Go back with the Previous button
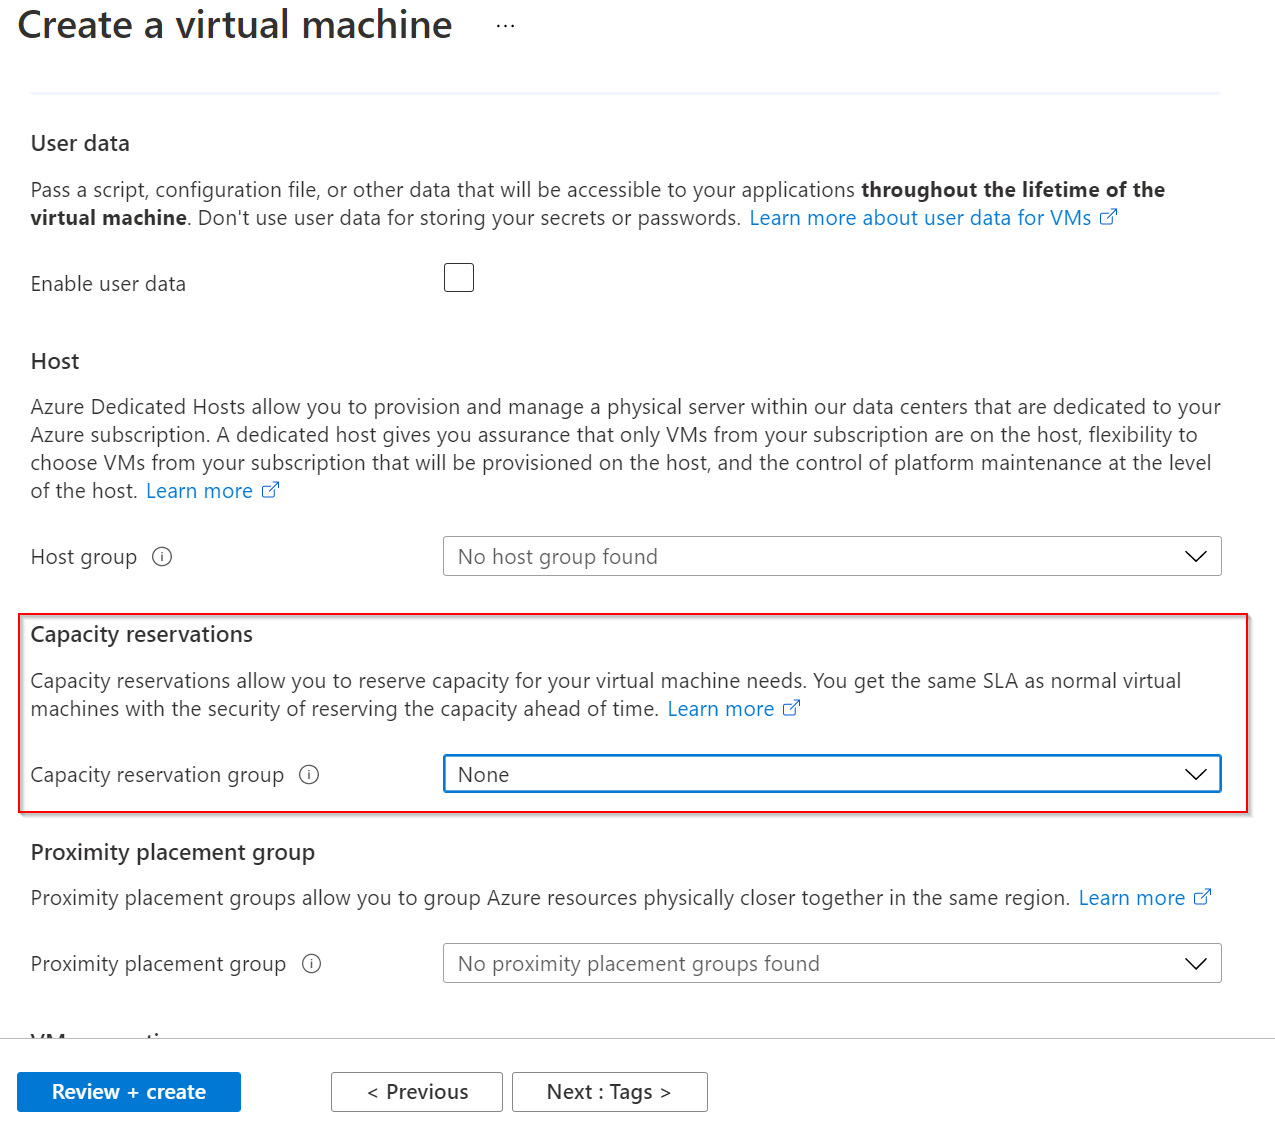 click(417, 1092)
